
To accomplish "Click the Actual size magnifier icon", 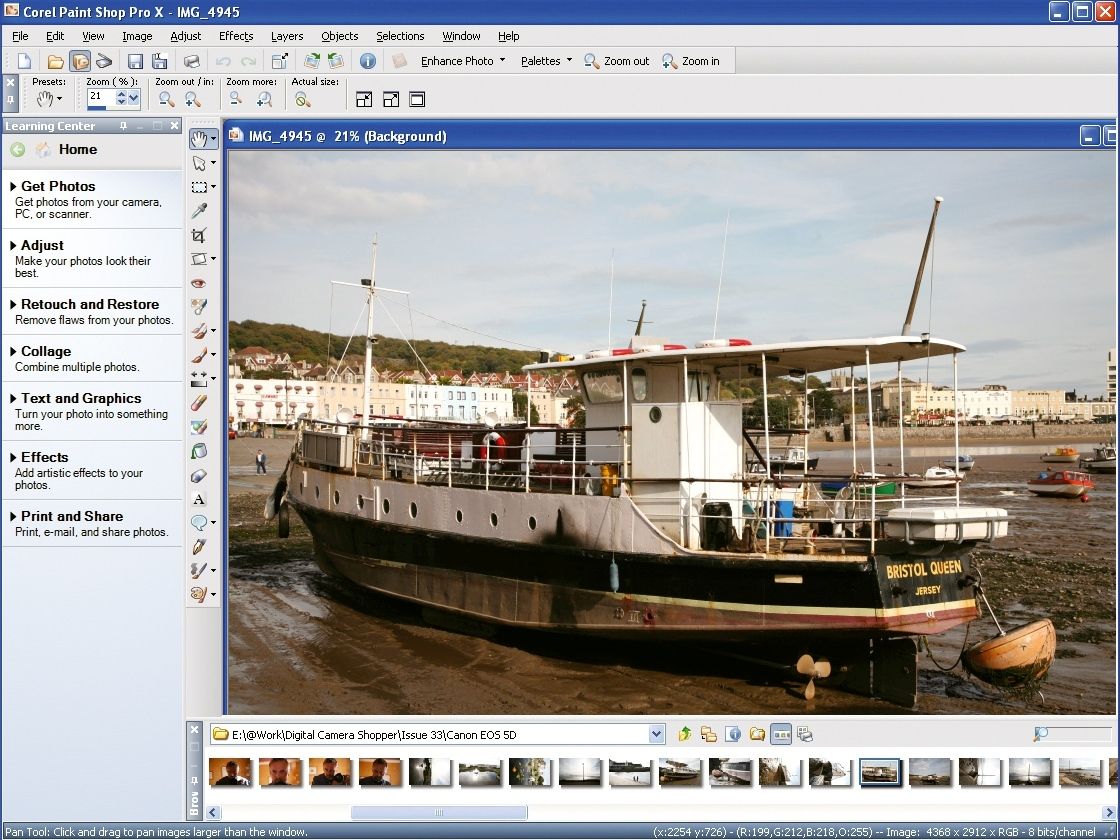I will 302,99.
